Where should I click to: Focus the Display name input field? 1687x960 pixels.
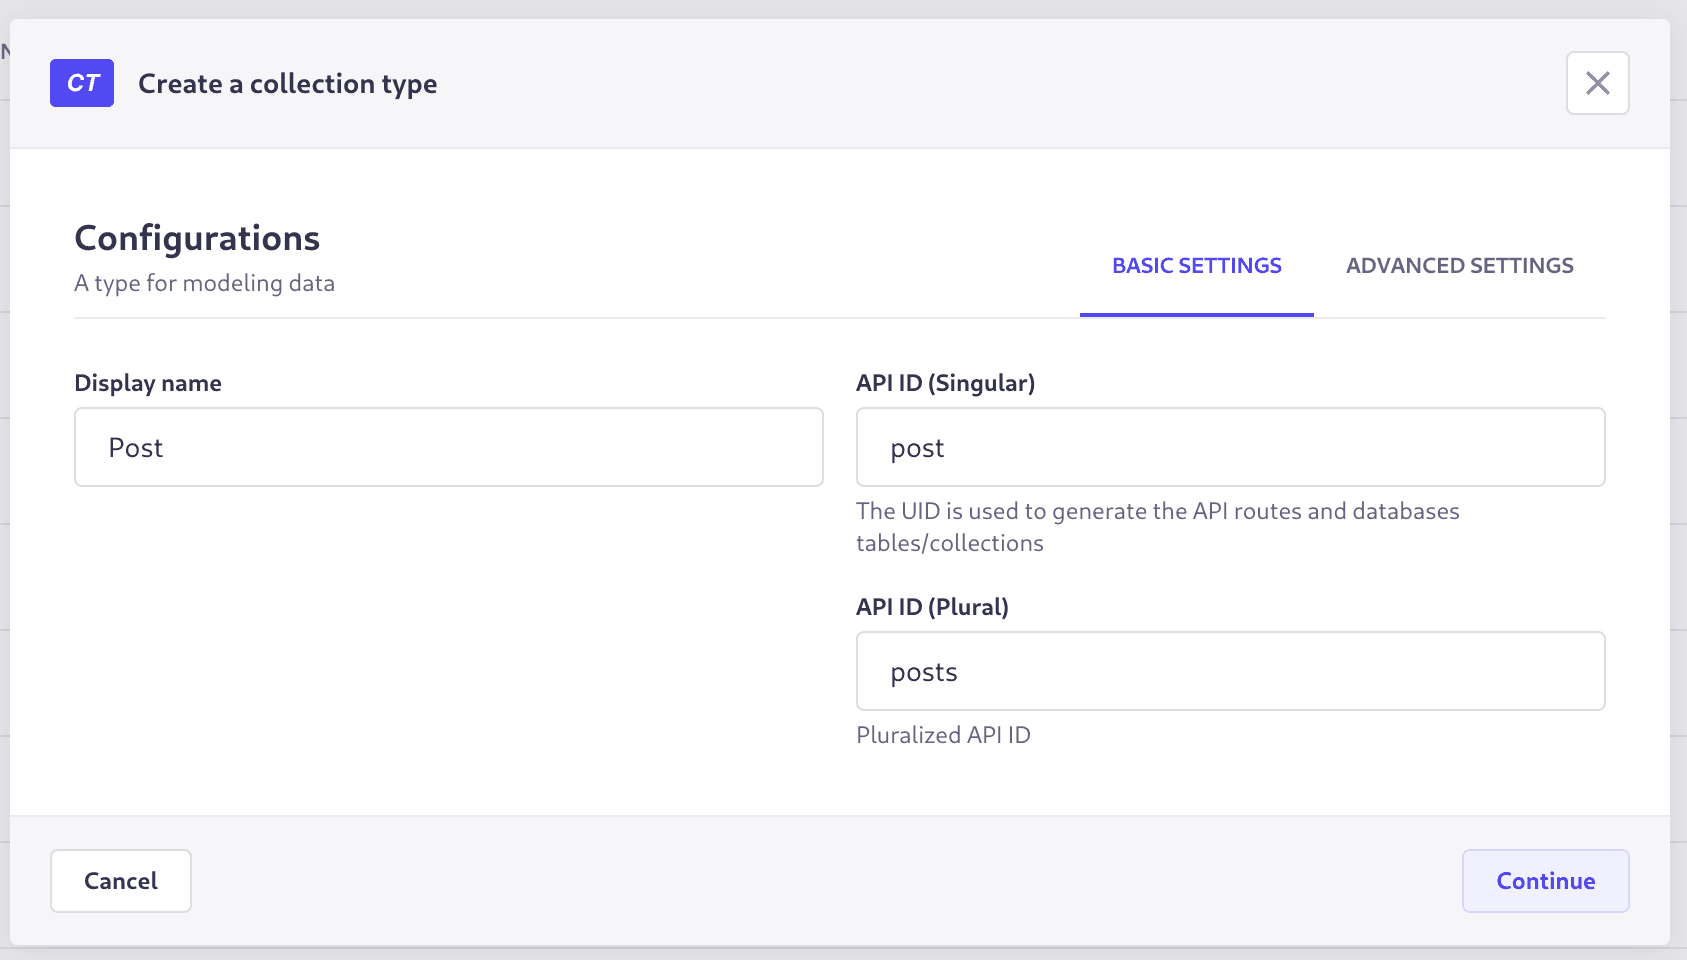tap(448, 447)
